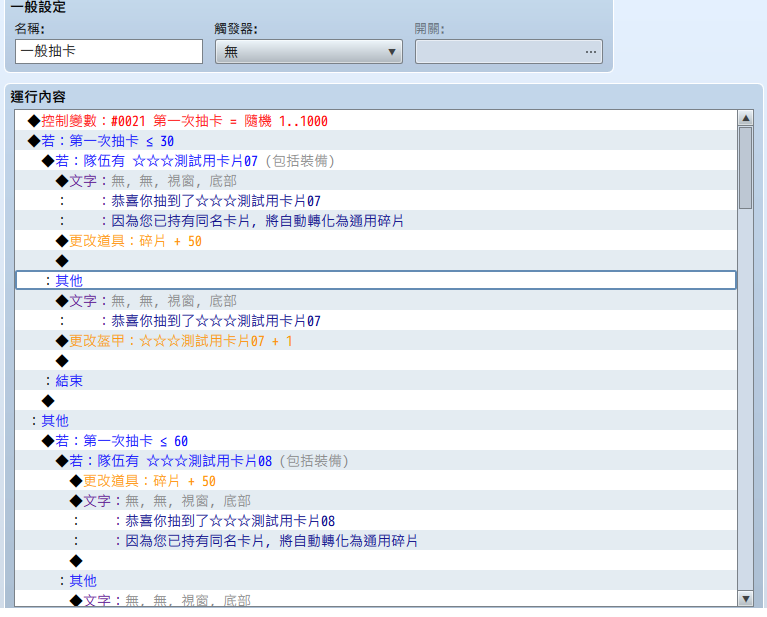Select the first 文字:無, 無, 視窗, 底部 line

tap(376, 181)
